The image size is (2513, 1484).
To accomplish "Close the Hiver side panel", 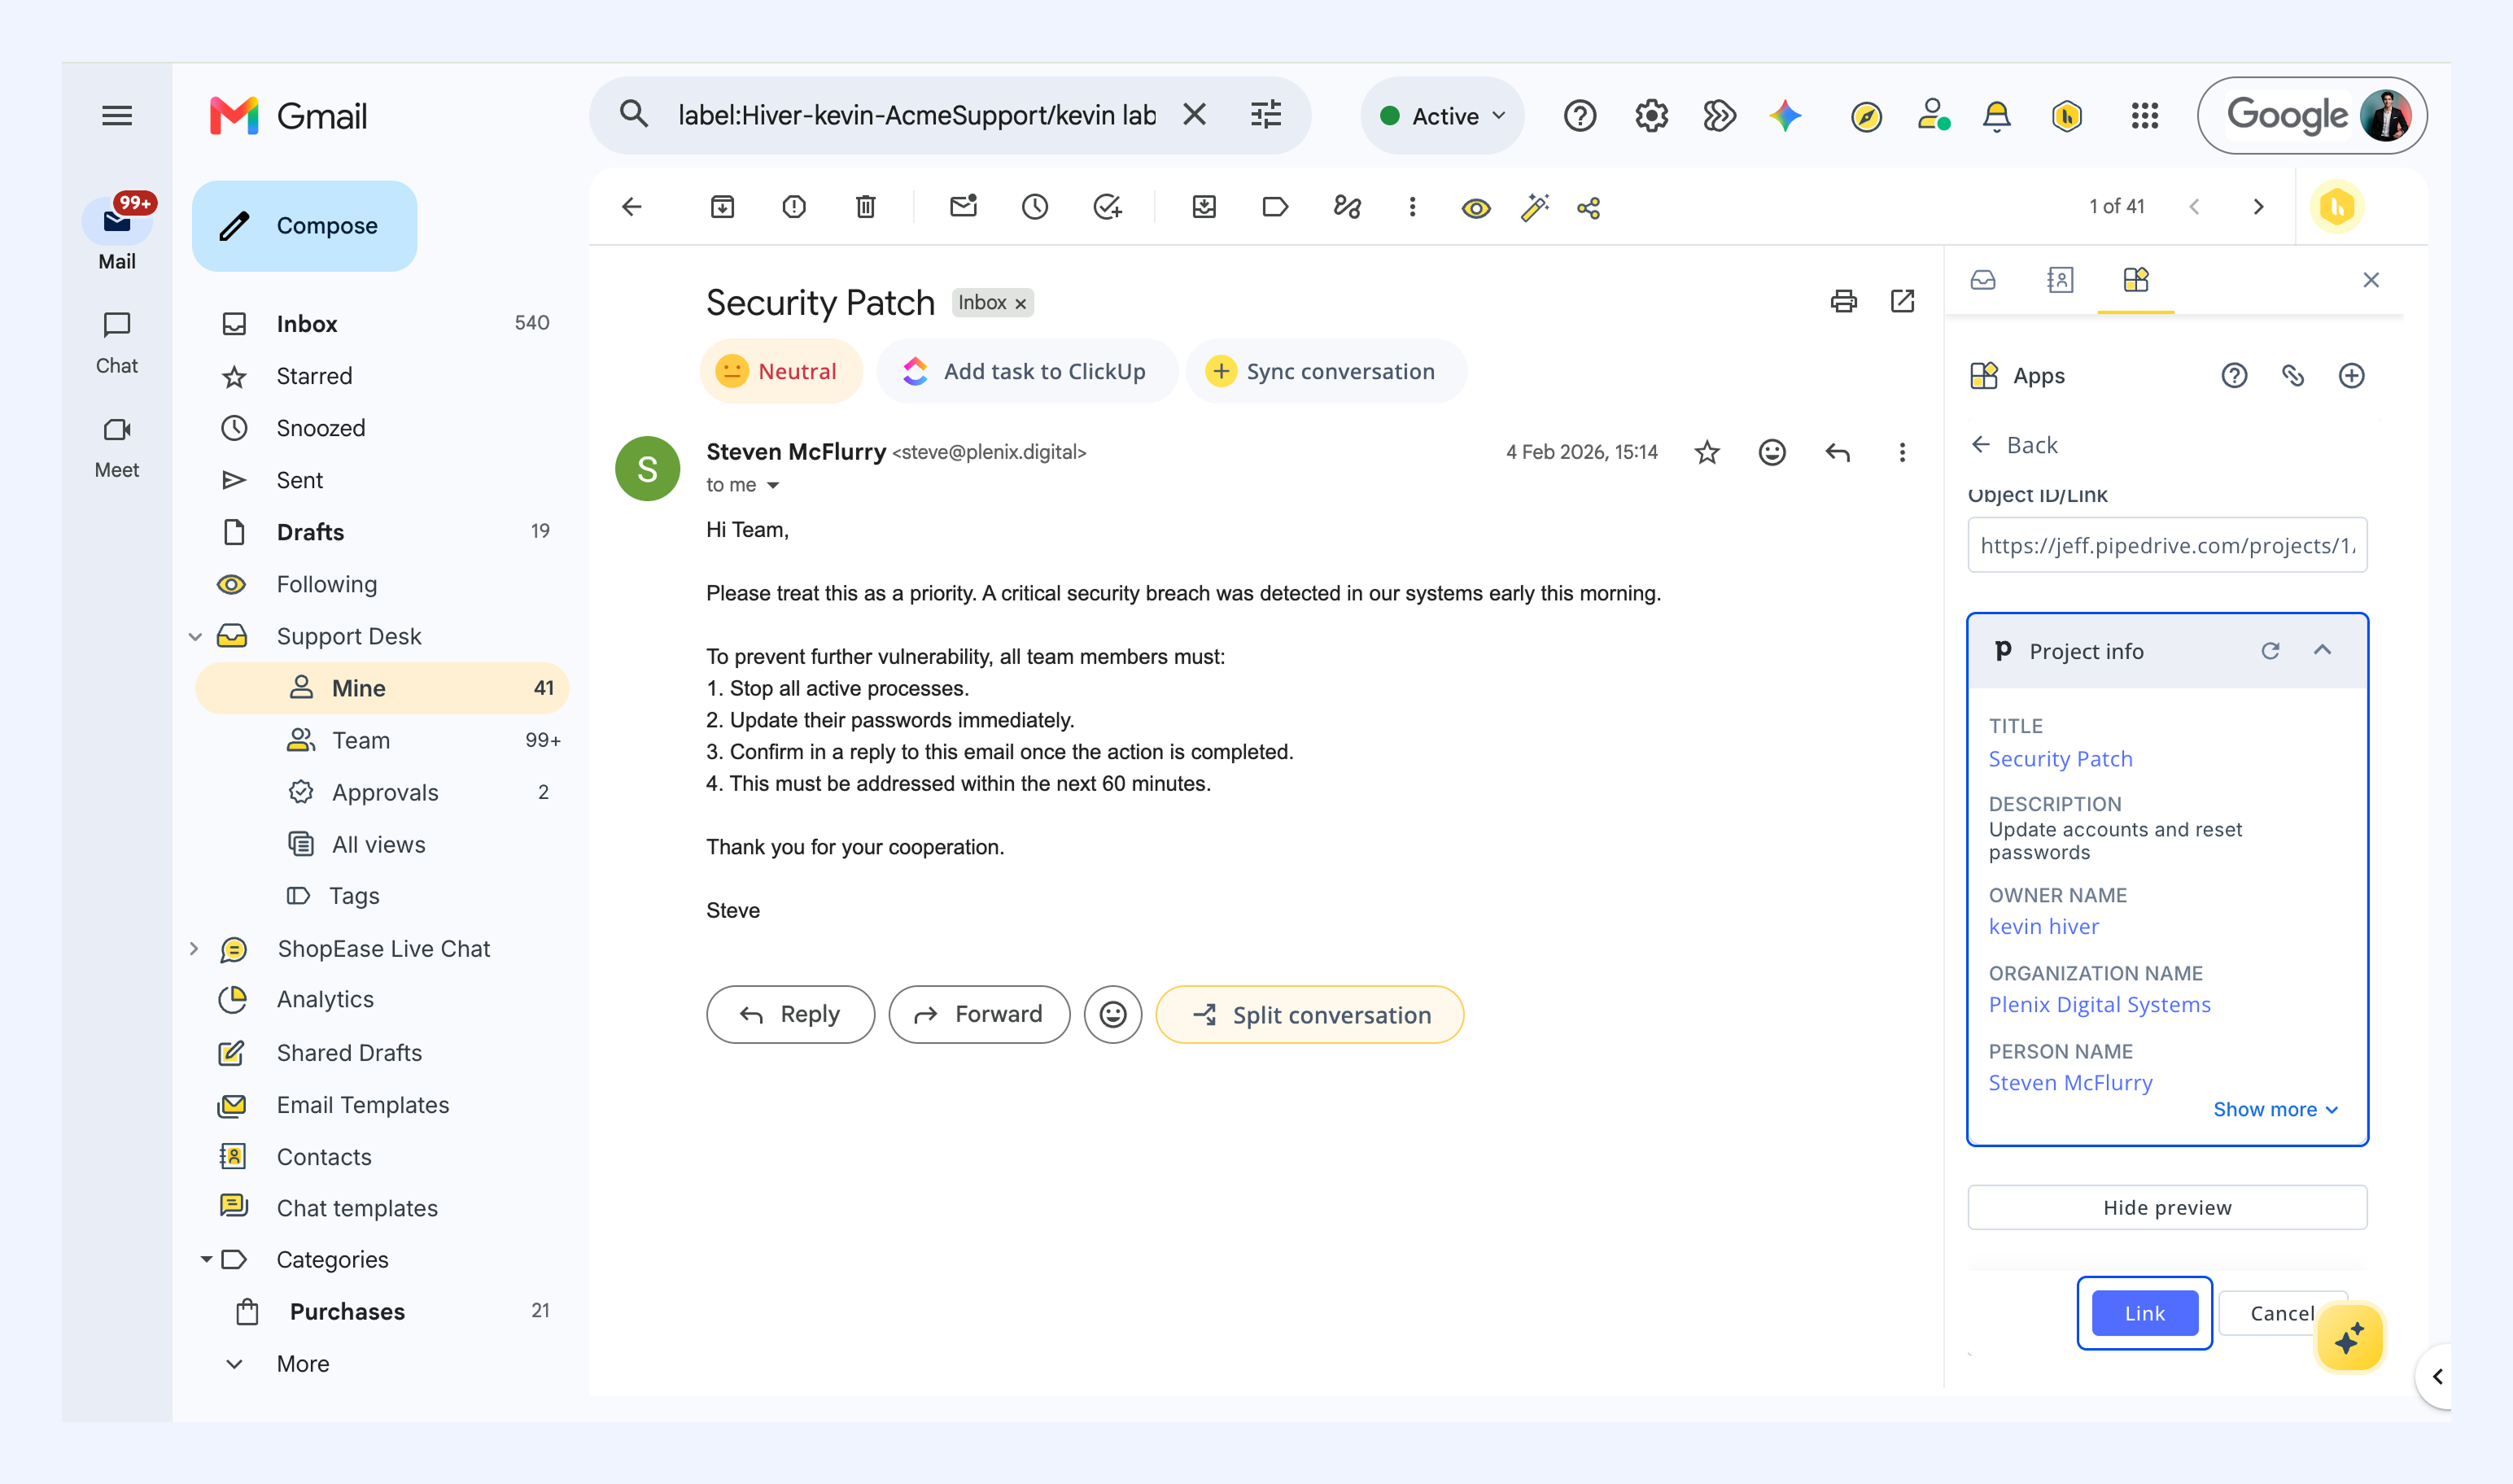I will [2371, 280].
